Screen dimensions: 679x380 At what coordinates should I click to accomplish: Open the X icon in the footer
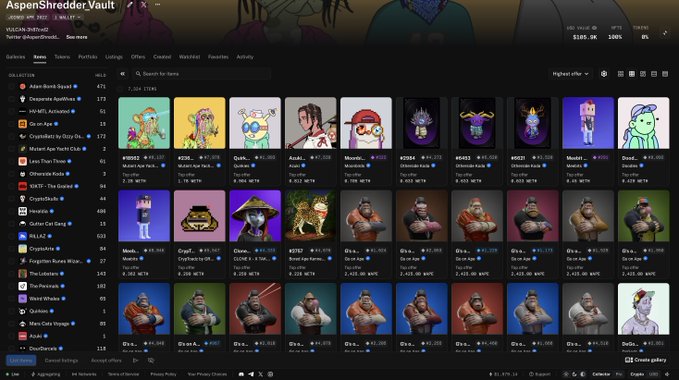[x=261, y=374]
